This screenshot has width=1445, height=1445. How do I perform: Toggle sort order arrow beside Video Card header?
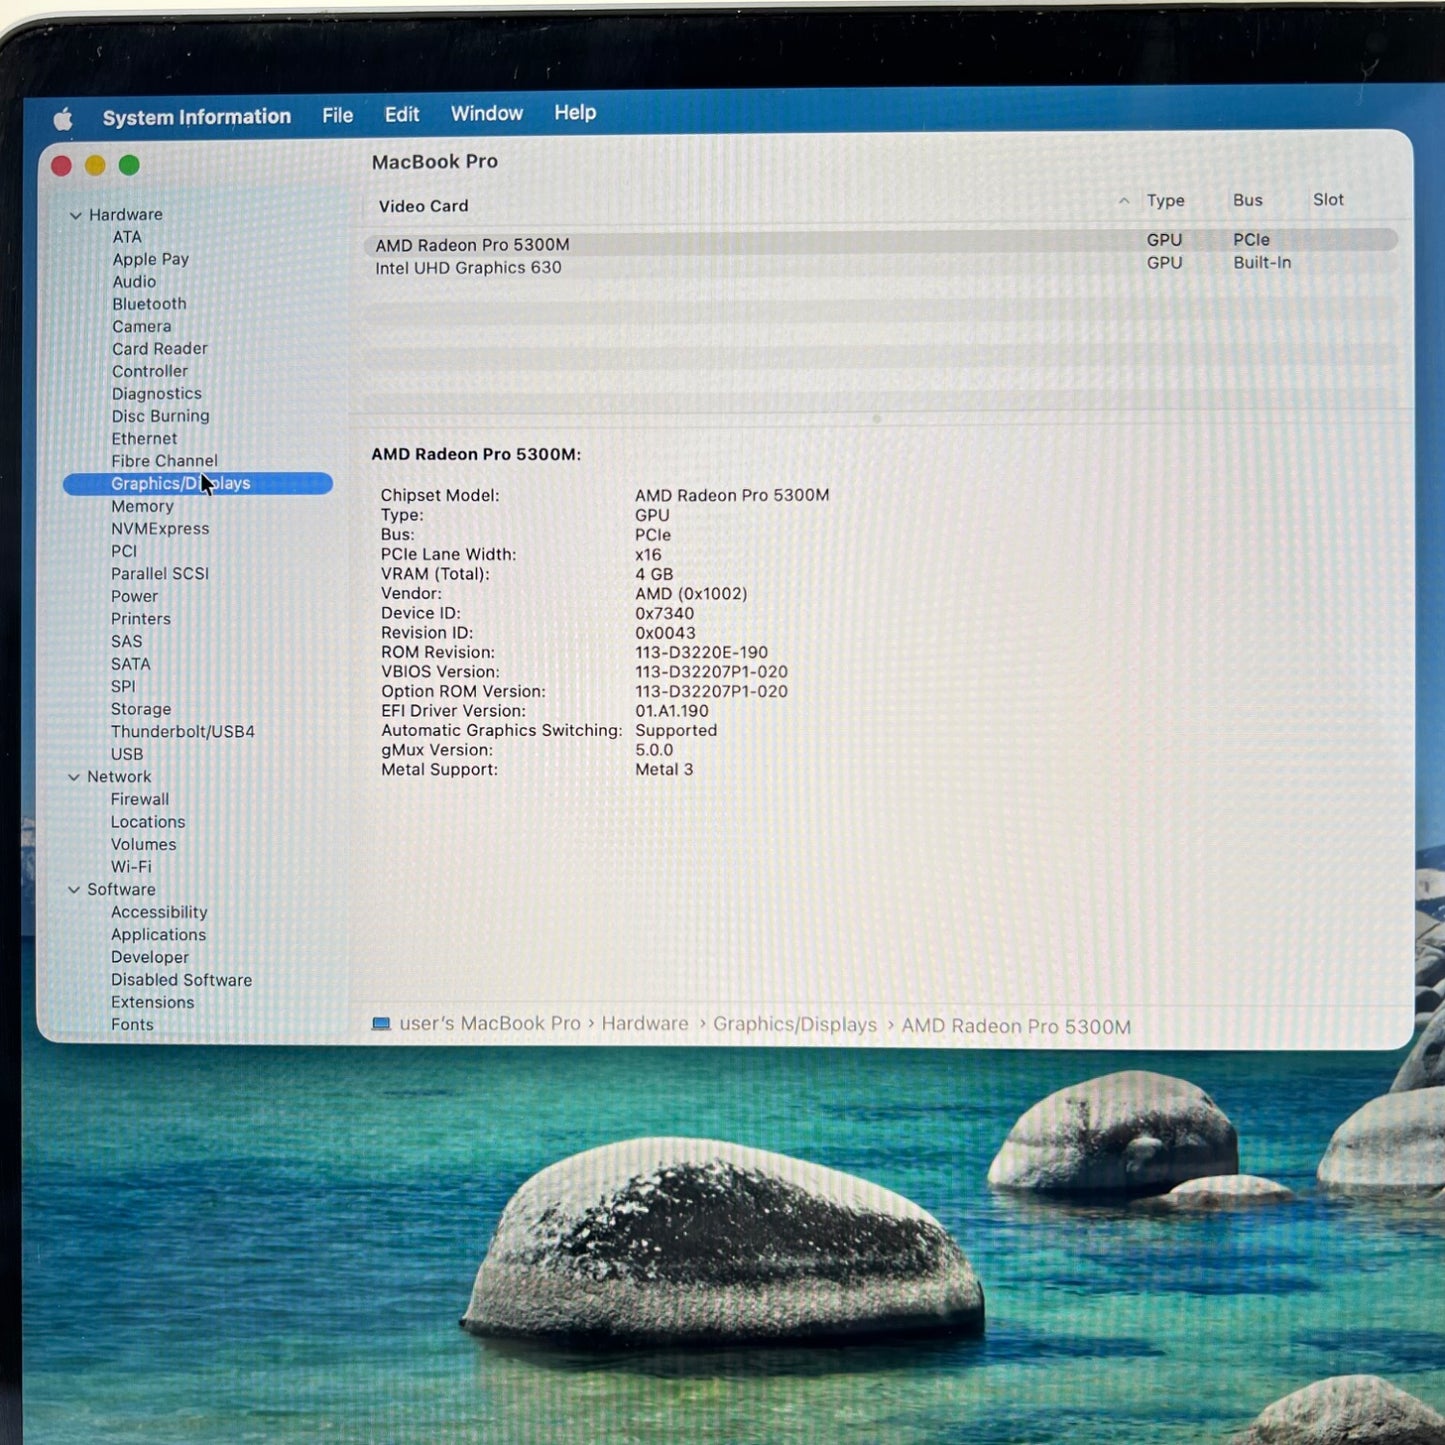(x=1124, y=201)
